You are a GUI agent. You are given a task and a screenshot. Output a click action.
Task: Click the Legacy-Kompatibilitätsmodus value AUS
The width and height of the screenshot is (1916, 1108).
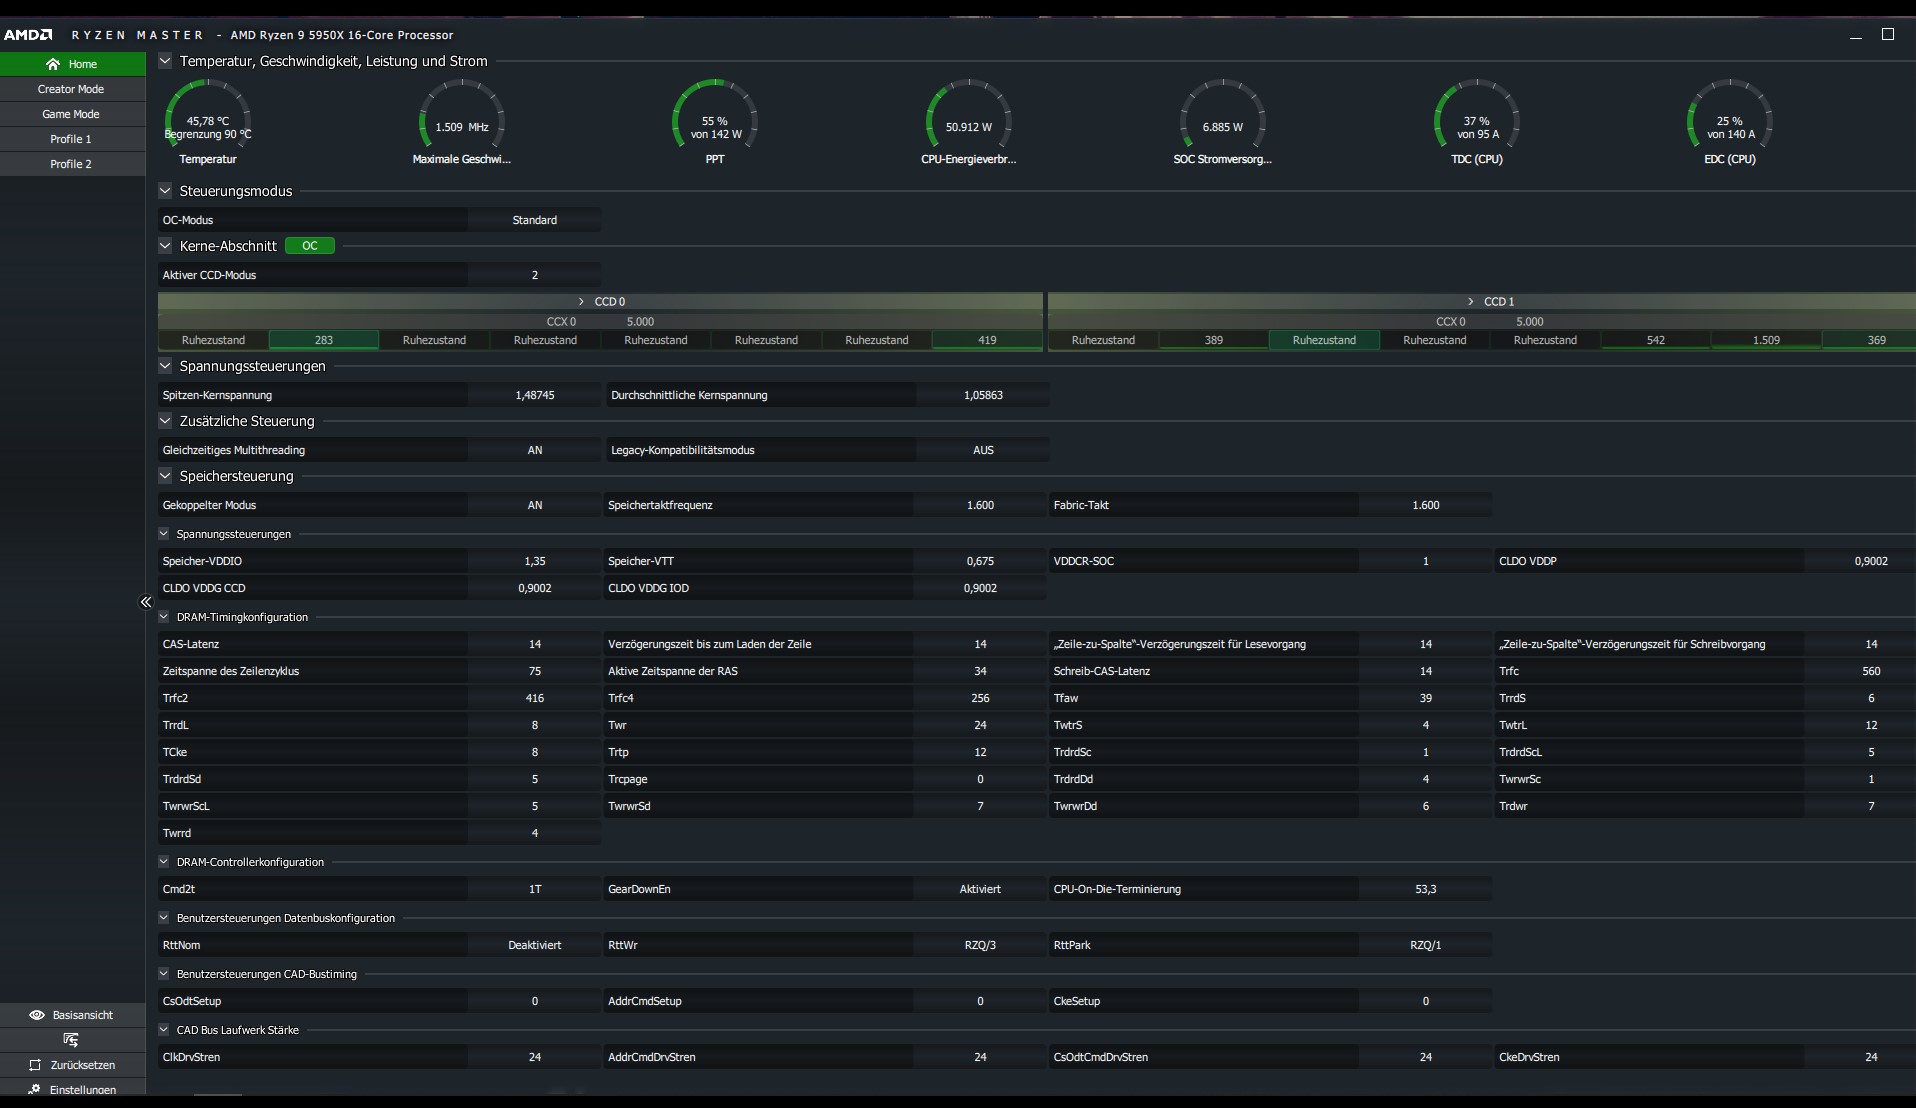click(983, 450)
